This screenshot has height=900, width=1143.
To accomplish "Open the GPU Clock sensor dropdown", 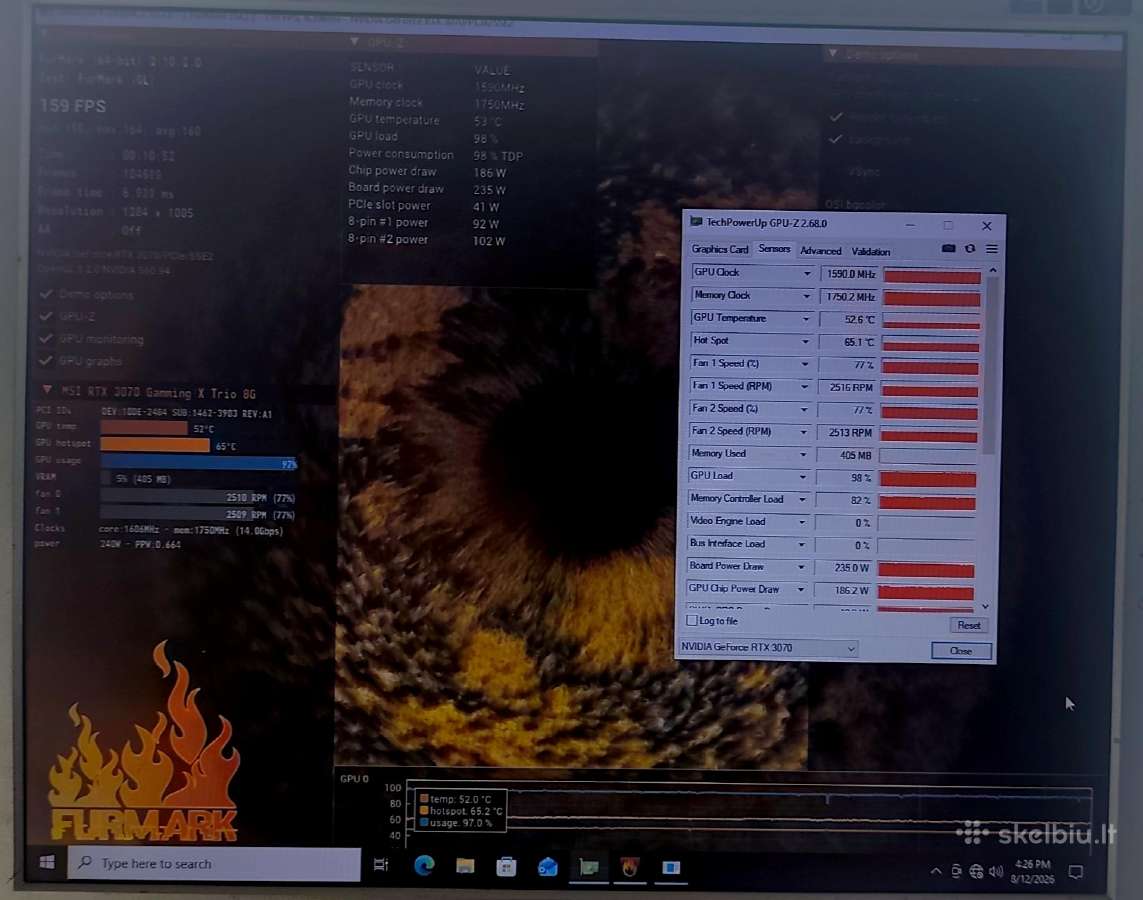I will click(x=807, y=273).
